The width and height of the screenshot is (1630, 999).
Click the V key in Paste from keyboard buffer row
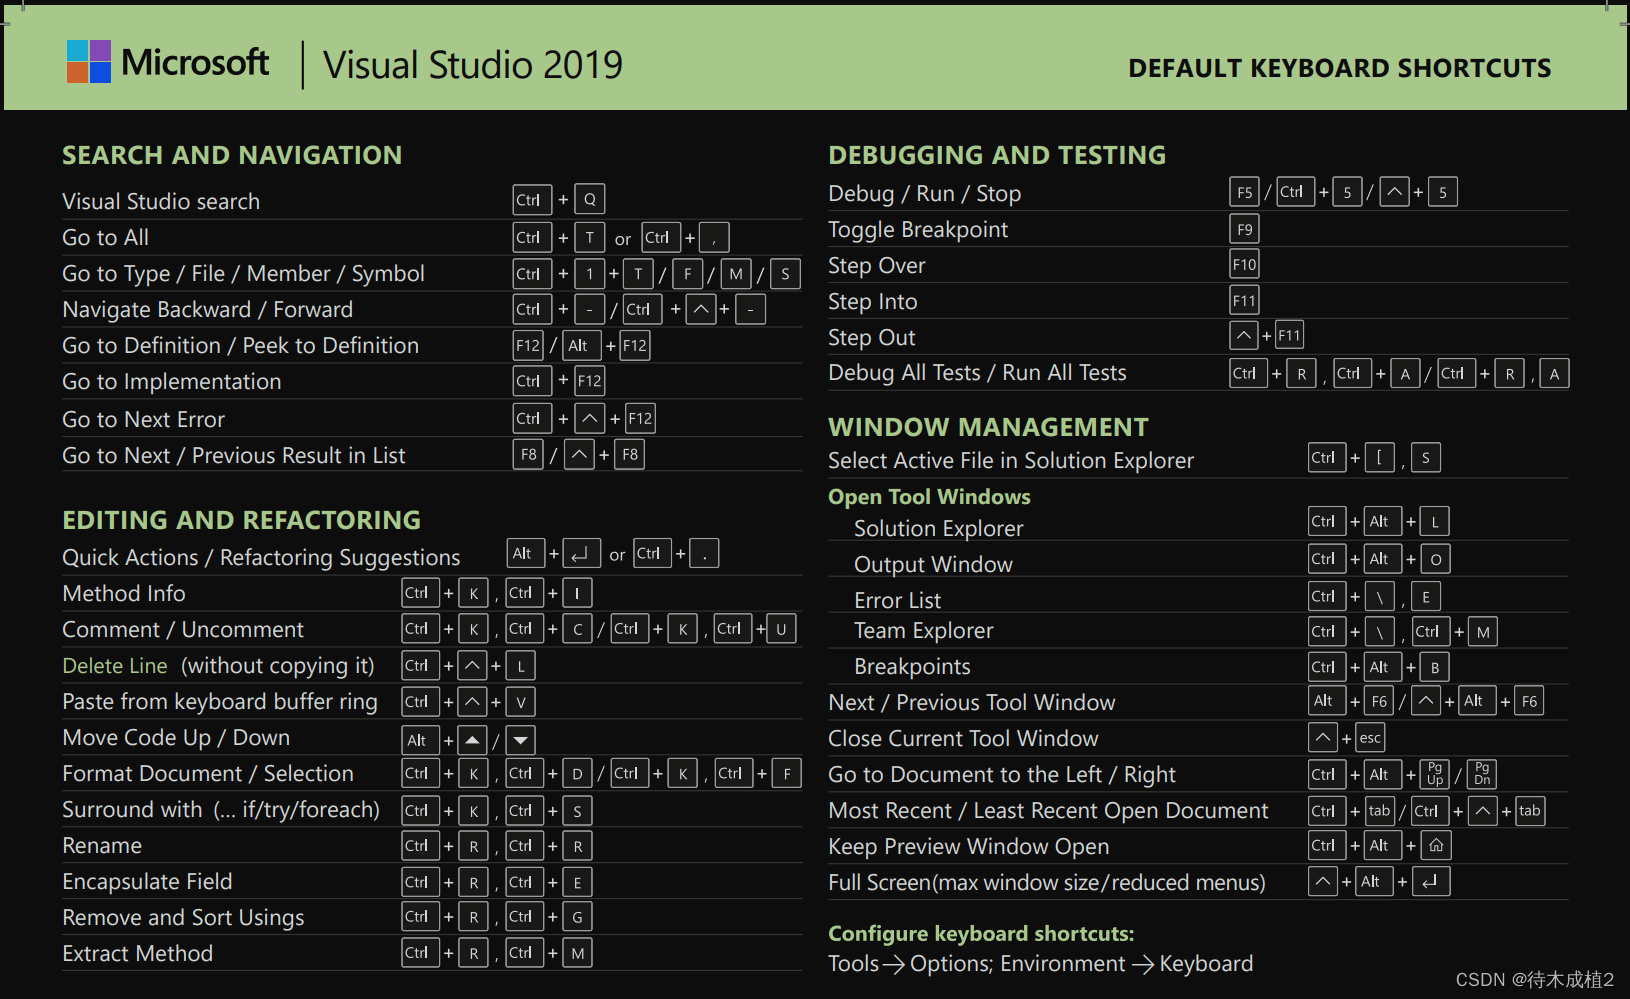pyautogui.click(x=521, y=702)
